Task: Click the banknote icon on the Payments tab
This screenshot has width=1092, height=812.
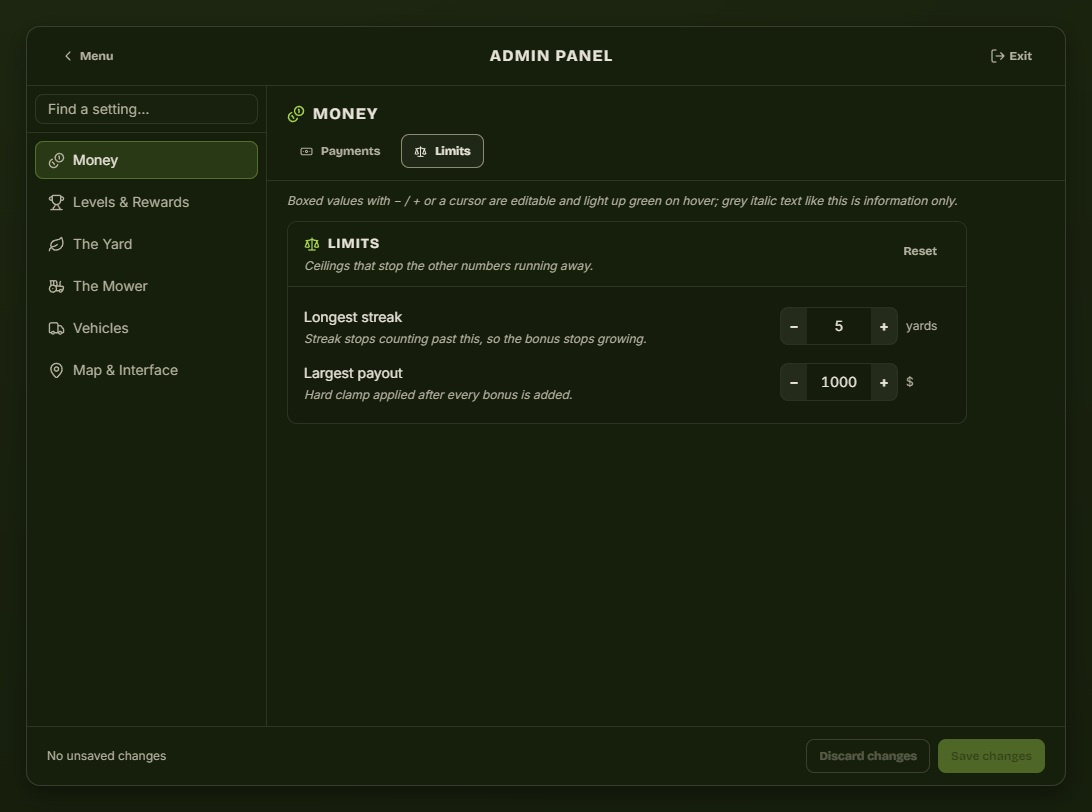Action: click(x=306, y=151)
